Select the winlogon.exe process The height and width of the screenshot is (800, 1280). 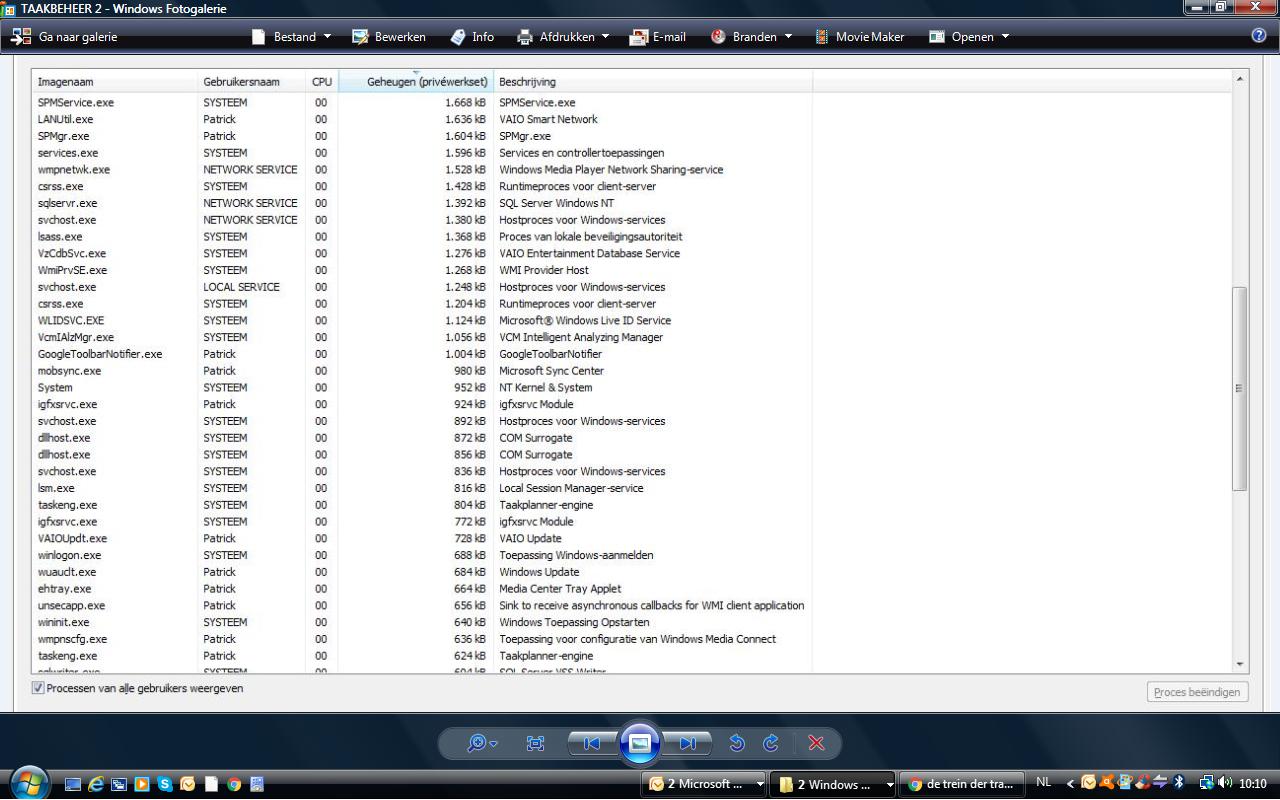(x=69, y=555)
